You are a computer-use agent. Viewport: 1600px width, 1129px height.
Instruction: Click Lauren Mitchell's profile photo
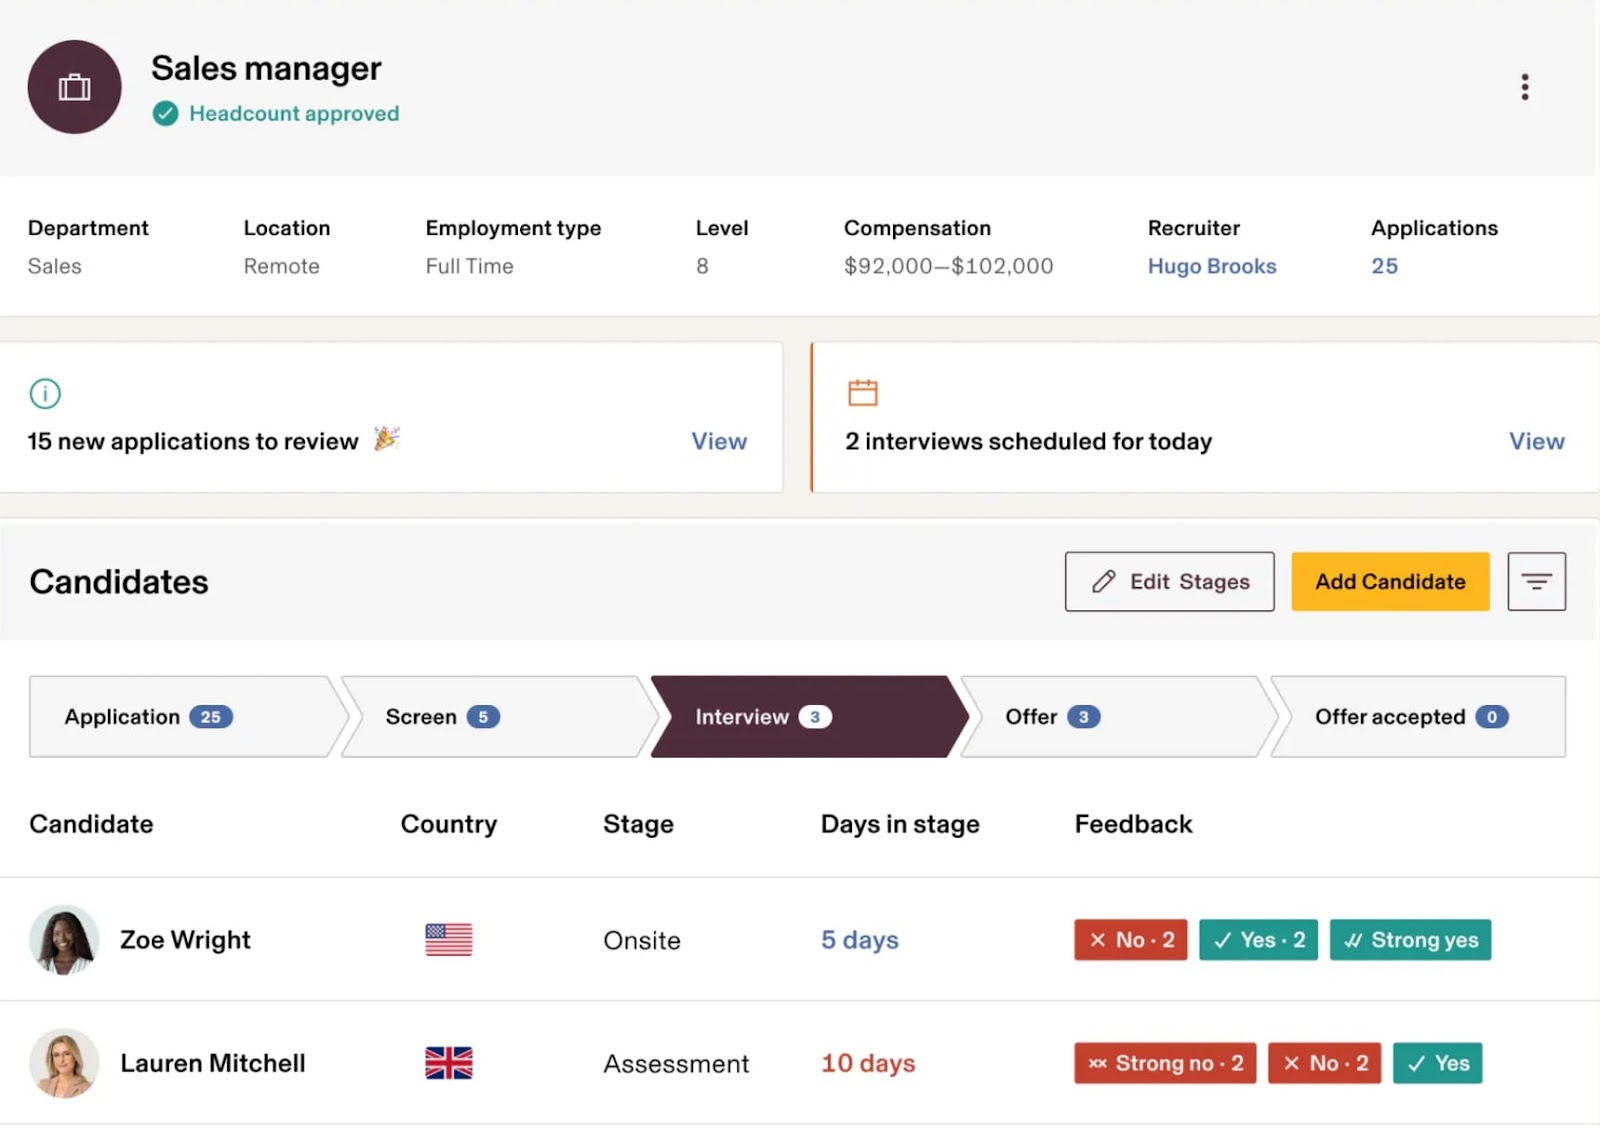click(x=64, y=1063)
